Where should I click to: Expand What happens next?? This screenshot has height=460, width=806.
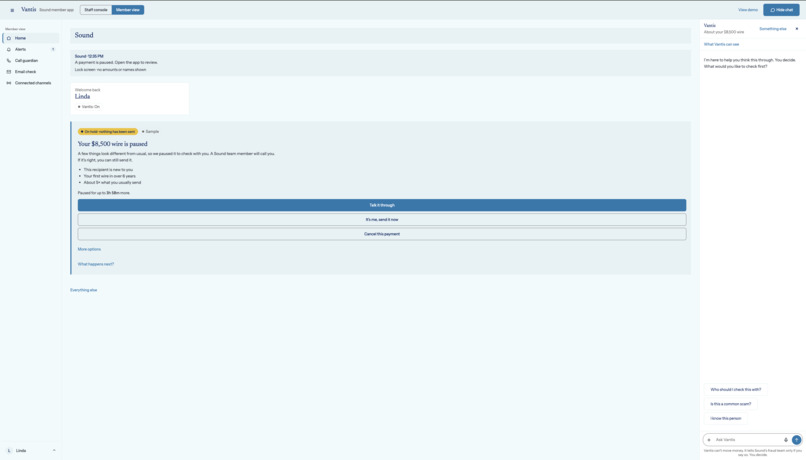click(x=96, y=264)
